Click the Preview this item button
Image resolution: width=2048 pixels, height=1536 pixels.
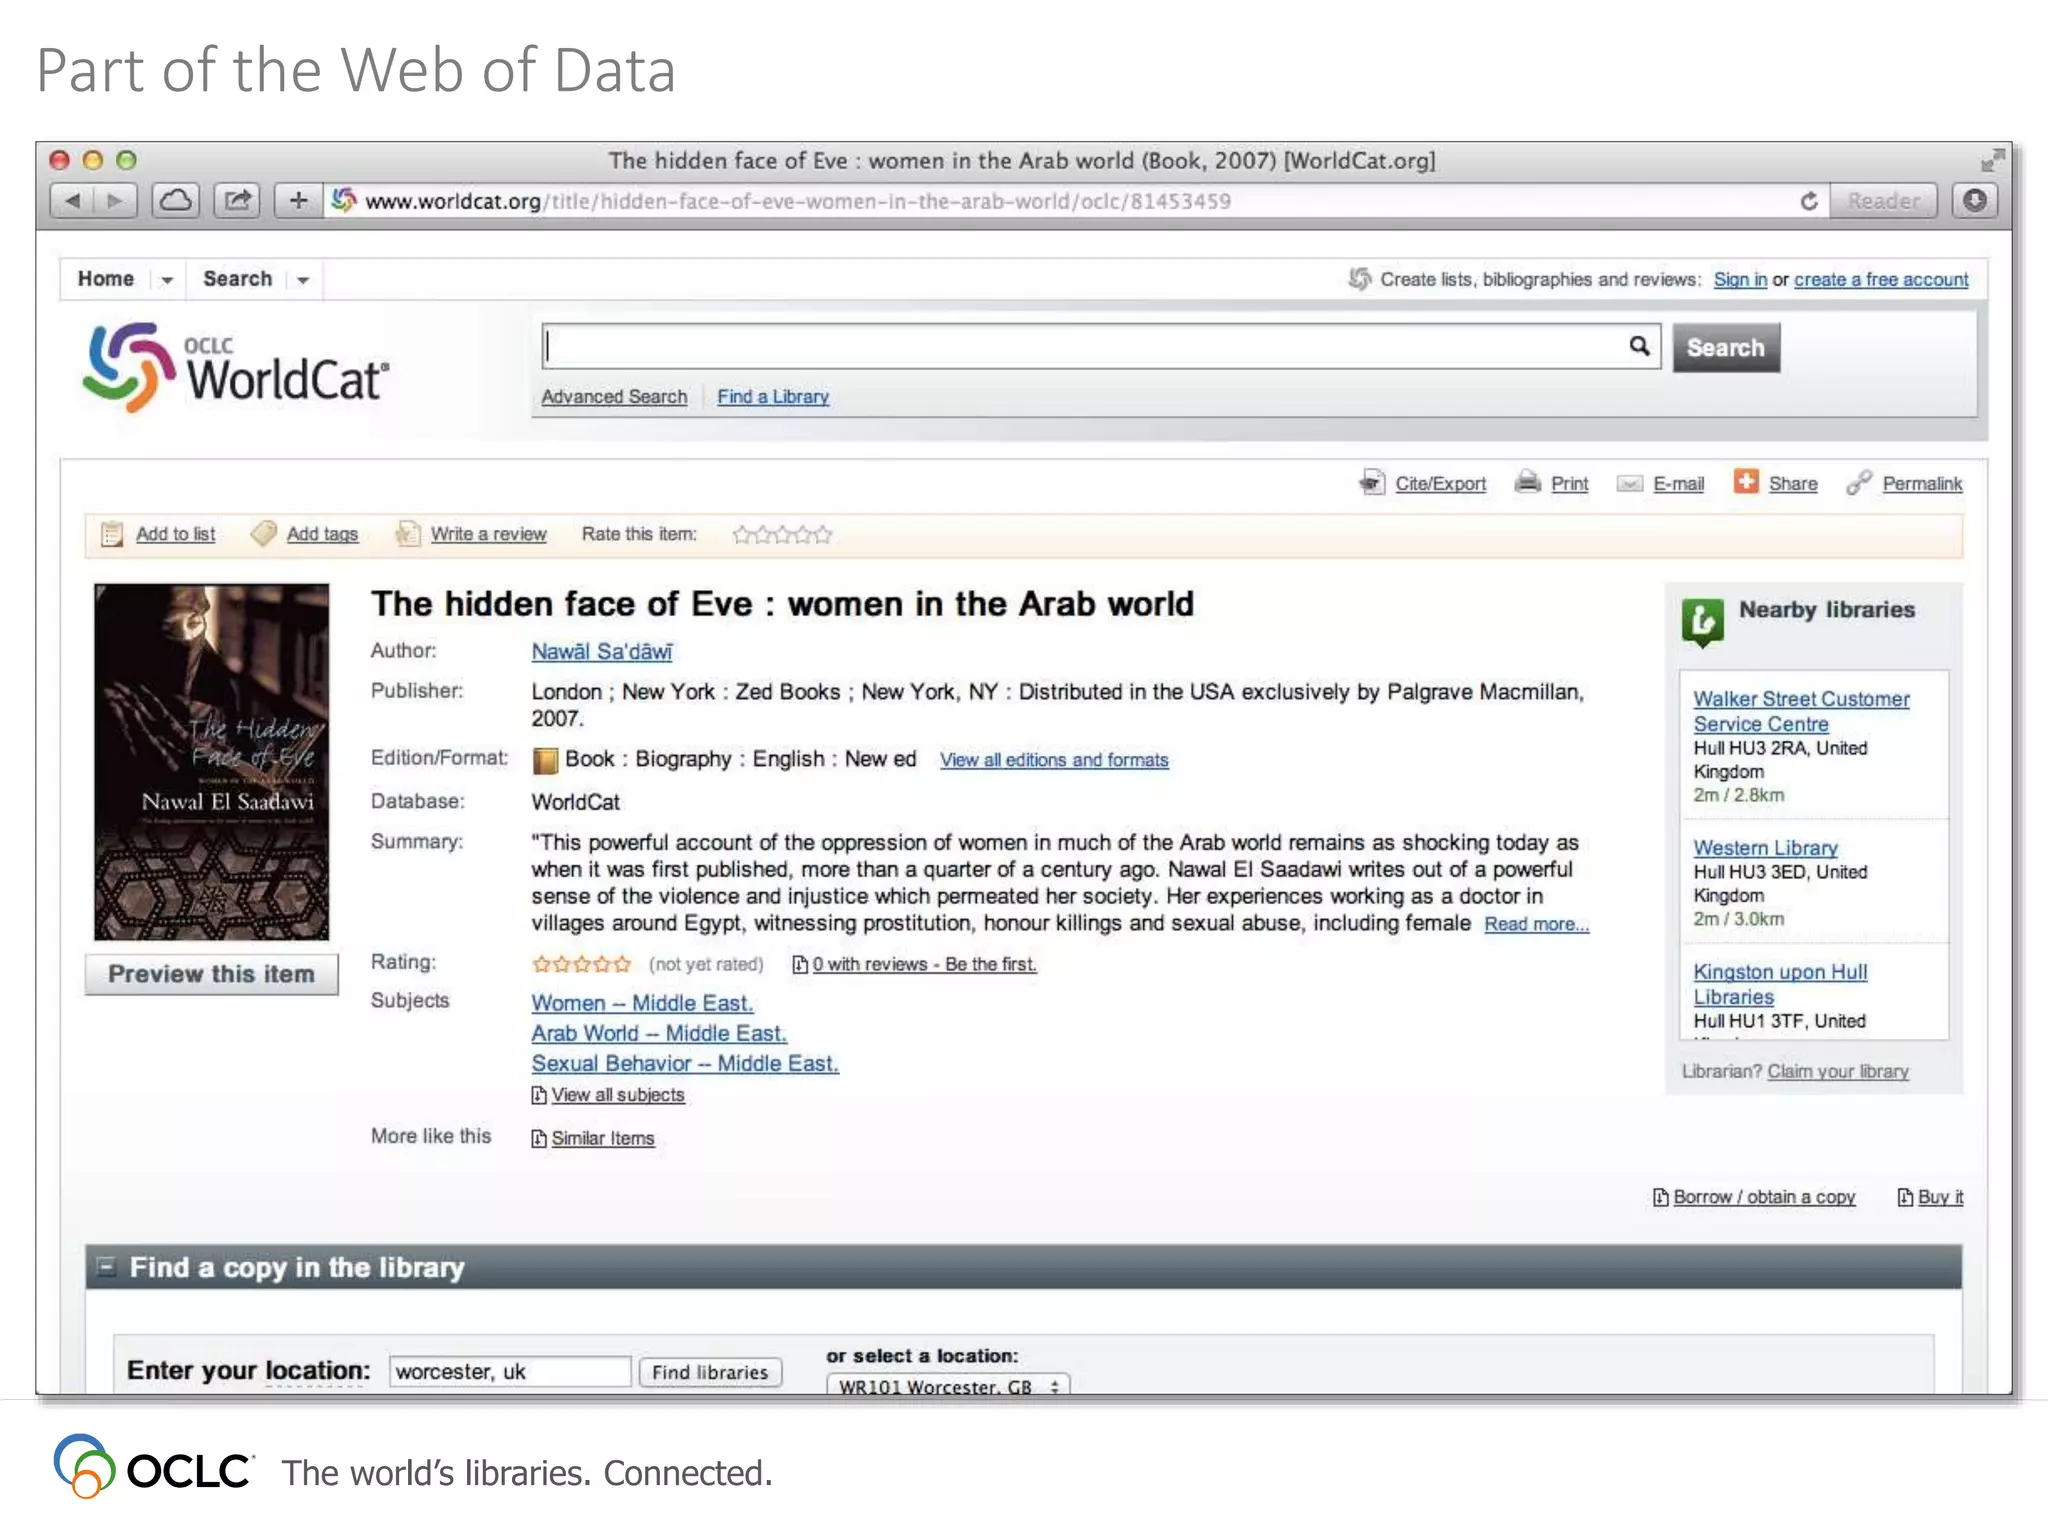[x=211, y=974]
